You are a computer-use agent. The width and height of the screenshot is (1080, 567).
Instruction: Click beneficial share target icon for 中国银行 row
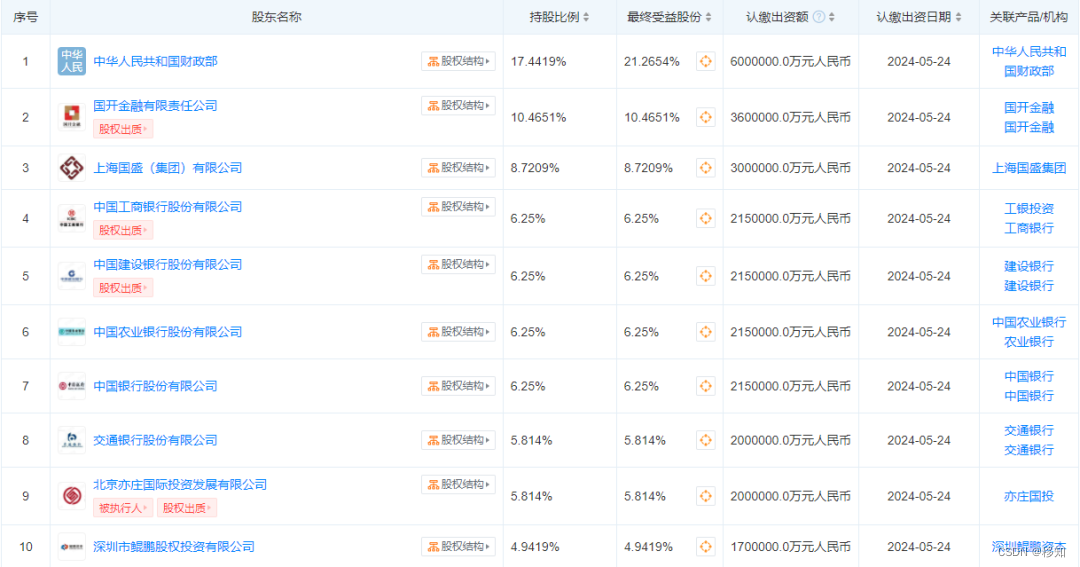[x=705, y=386]
